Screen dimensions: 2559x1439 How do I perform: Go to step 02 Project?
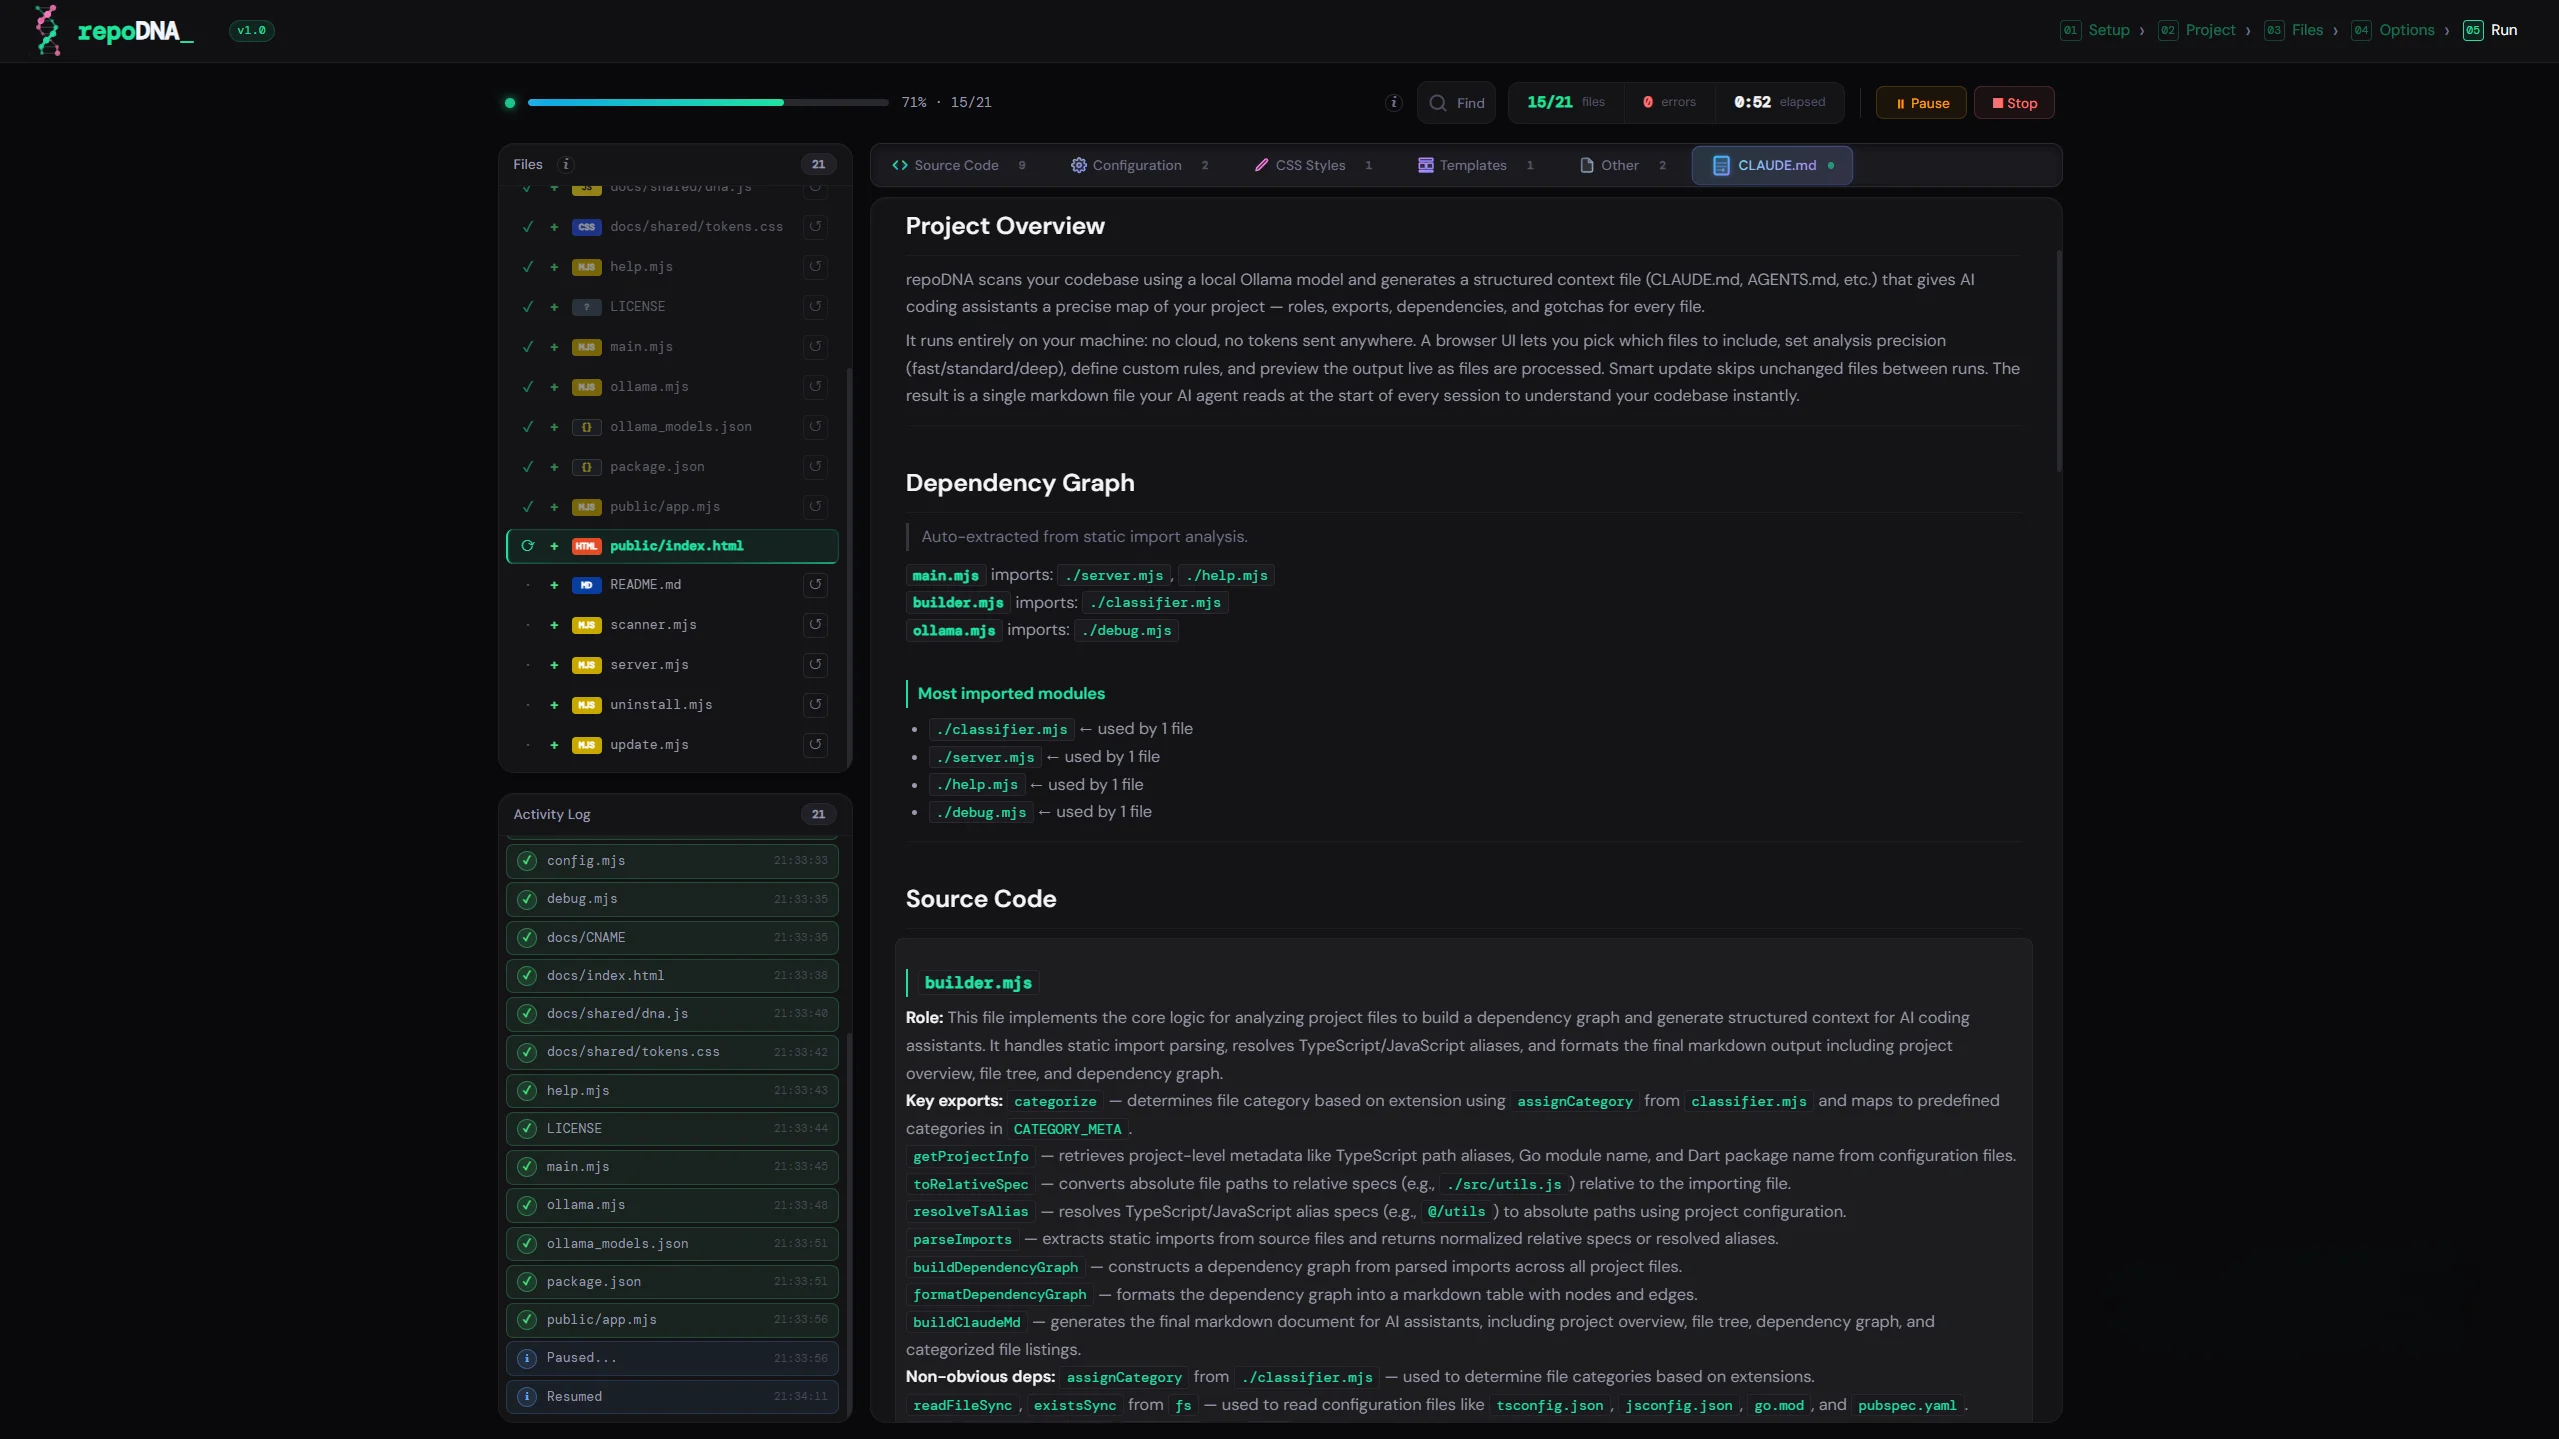pyautogui.click(x=2196, y=30)
